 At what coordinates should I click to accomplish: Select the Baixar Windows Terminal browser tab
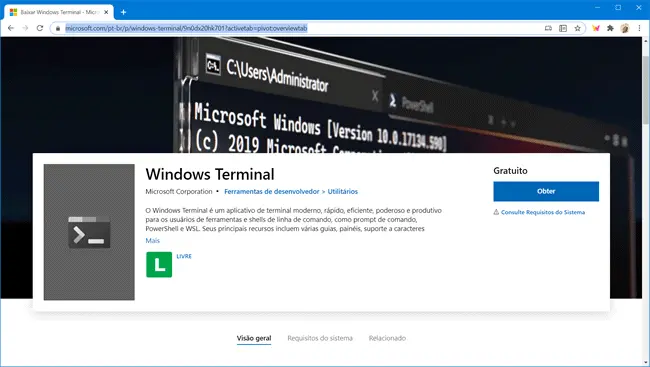click(x=59, y=12)
